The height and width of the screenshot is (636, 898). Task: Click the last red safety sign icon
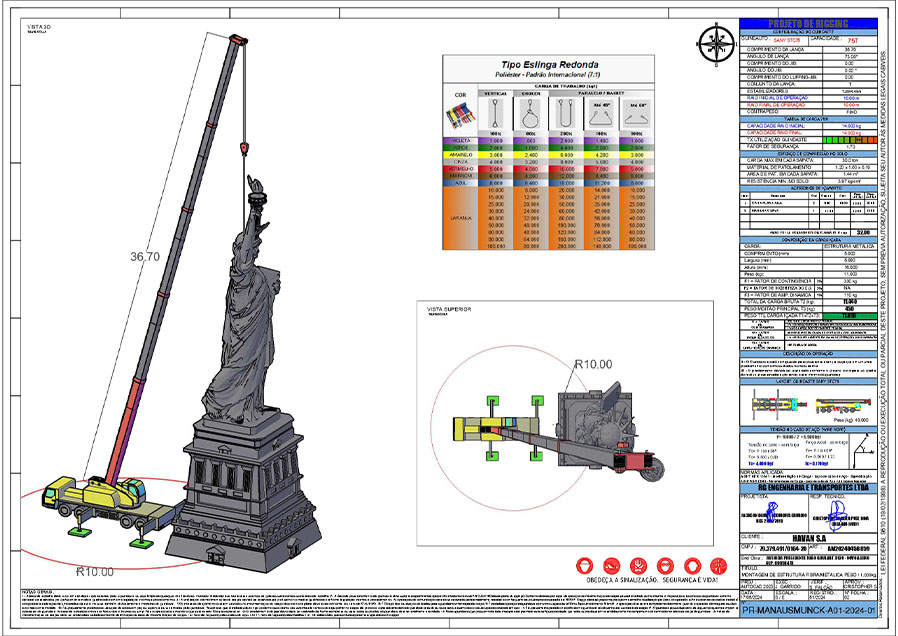pos(718,566)
